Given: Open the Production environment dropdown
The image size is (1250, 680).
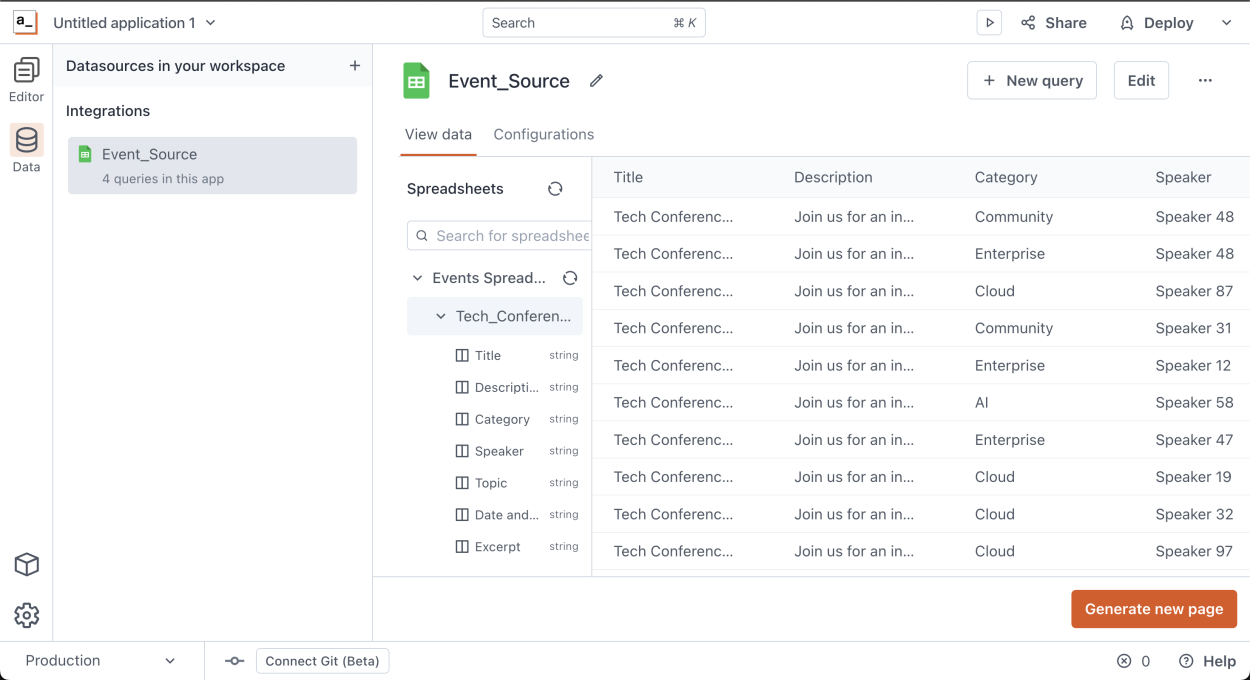Looking at the screenshot, I should (100, 661).
